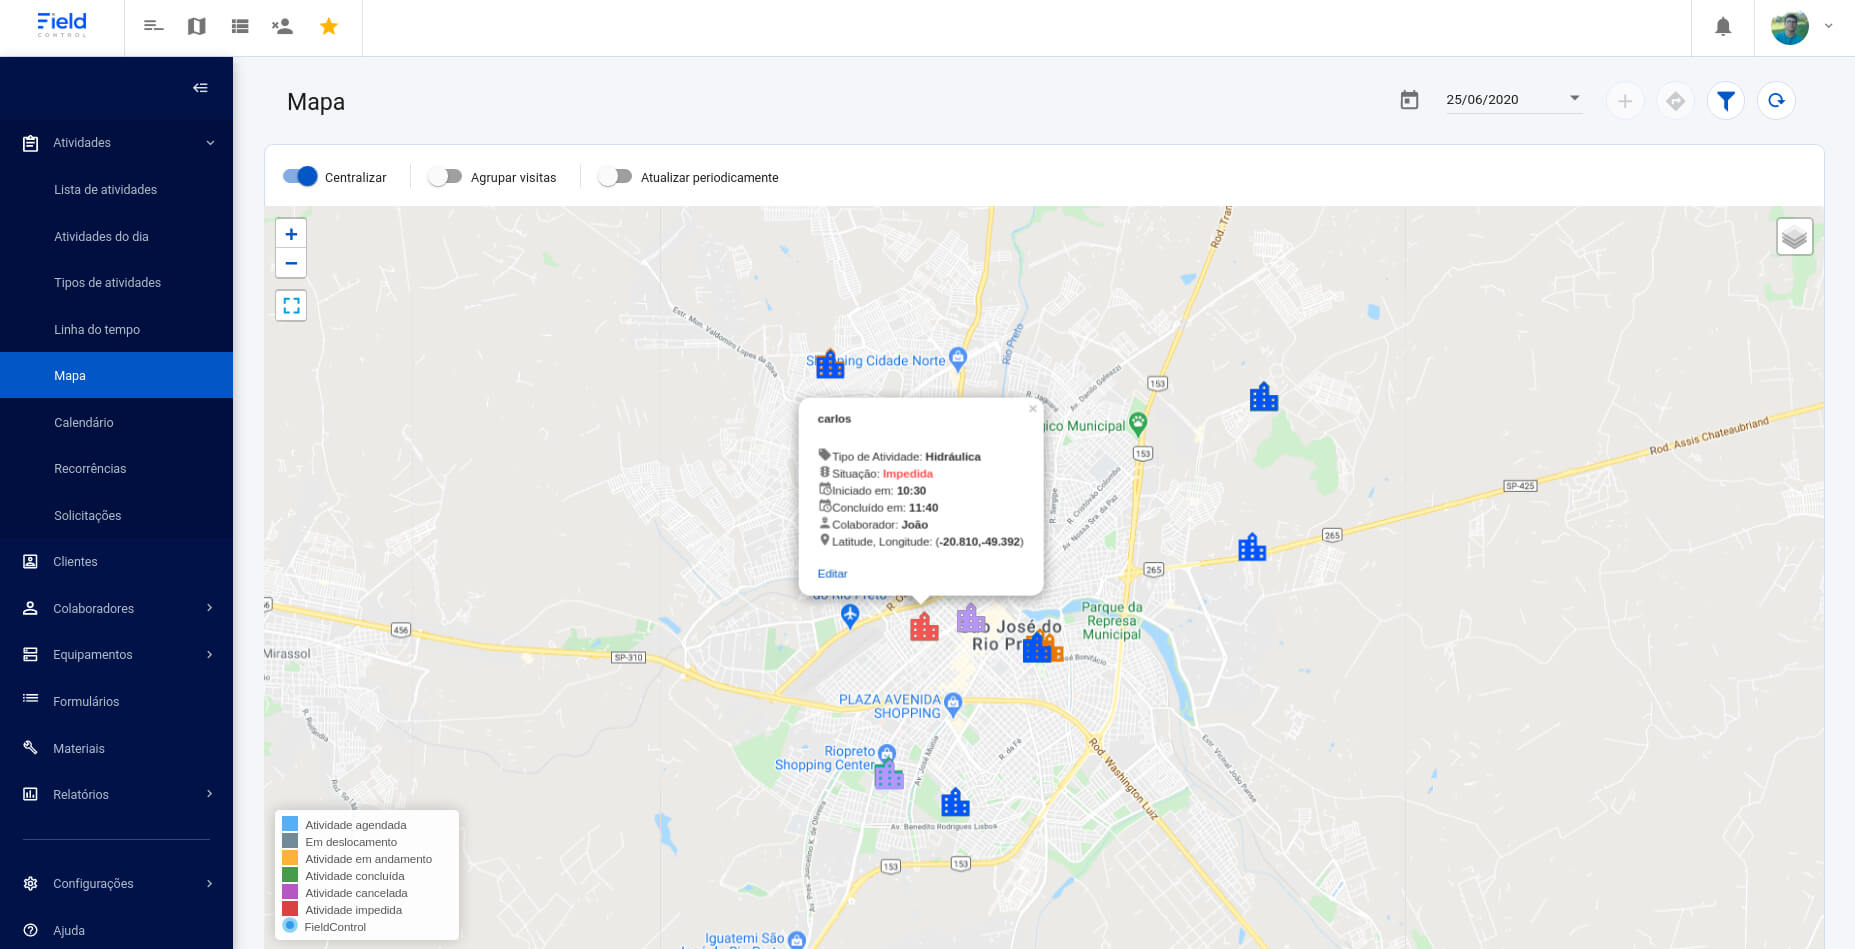
Task: Refresh the map using the reload icon
Action: [1776, 100]
